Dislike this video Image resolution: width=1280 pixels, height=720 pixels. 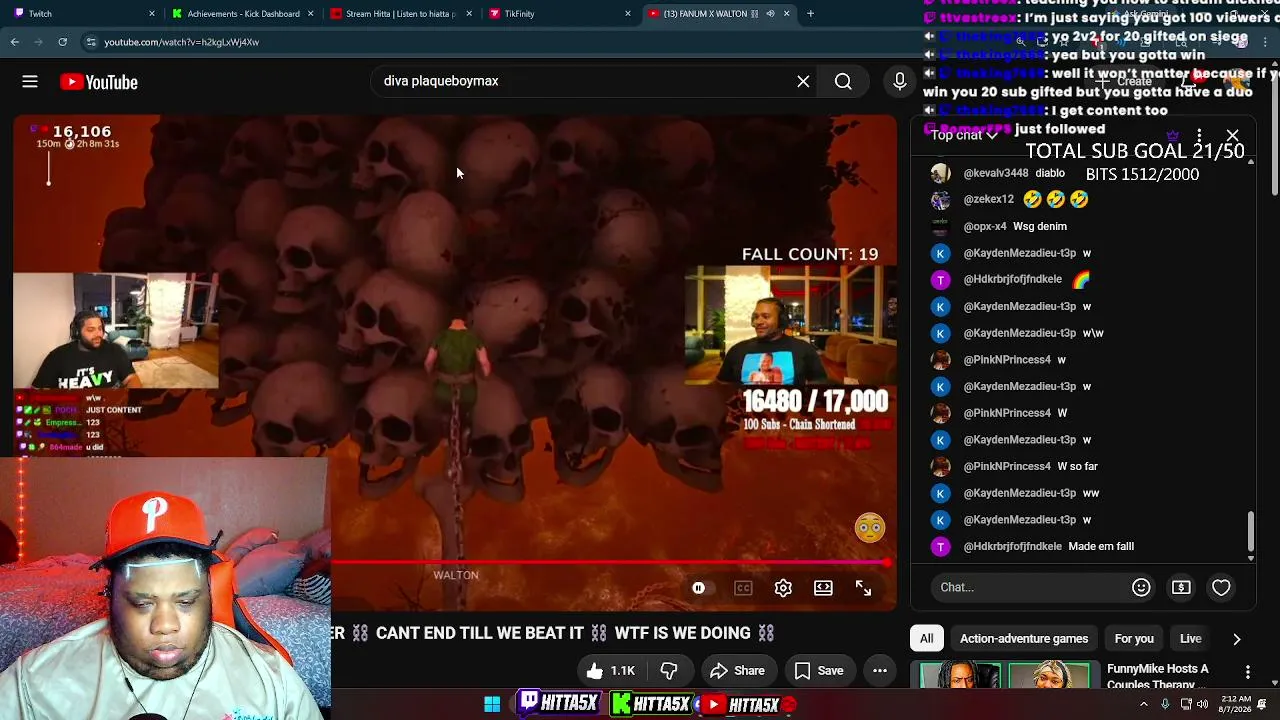(x=669, y=671)
